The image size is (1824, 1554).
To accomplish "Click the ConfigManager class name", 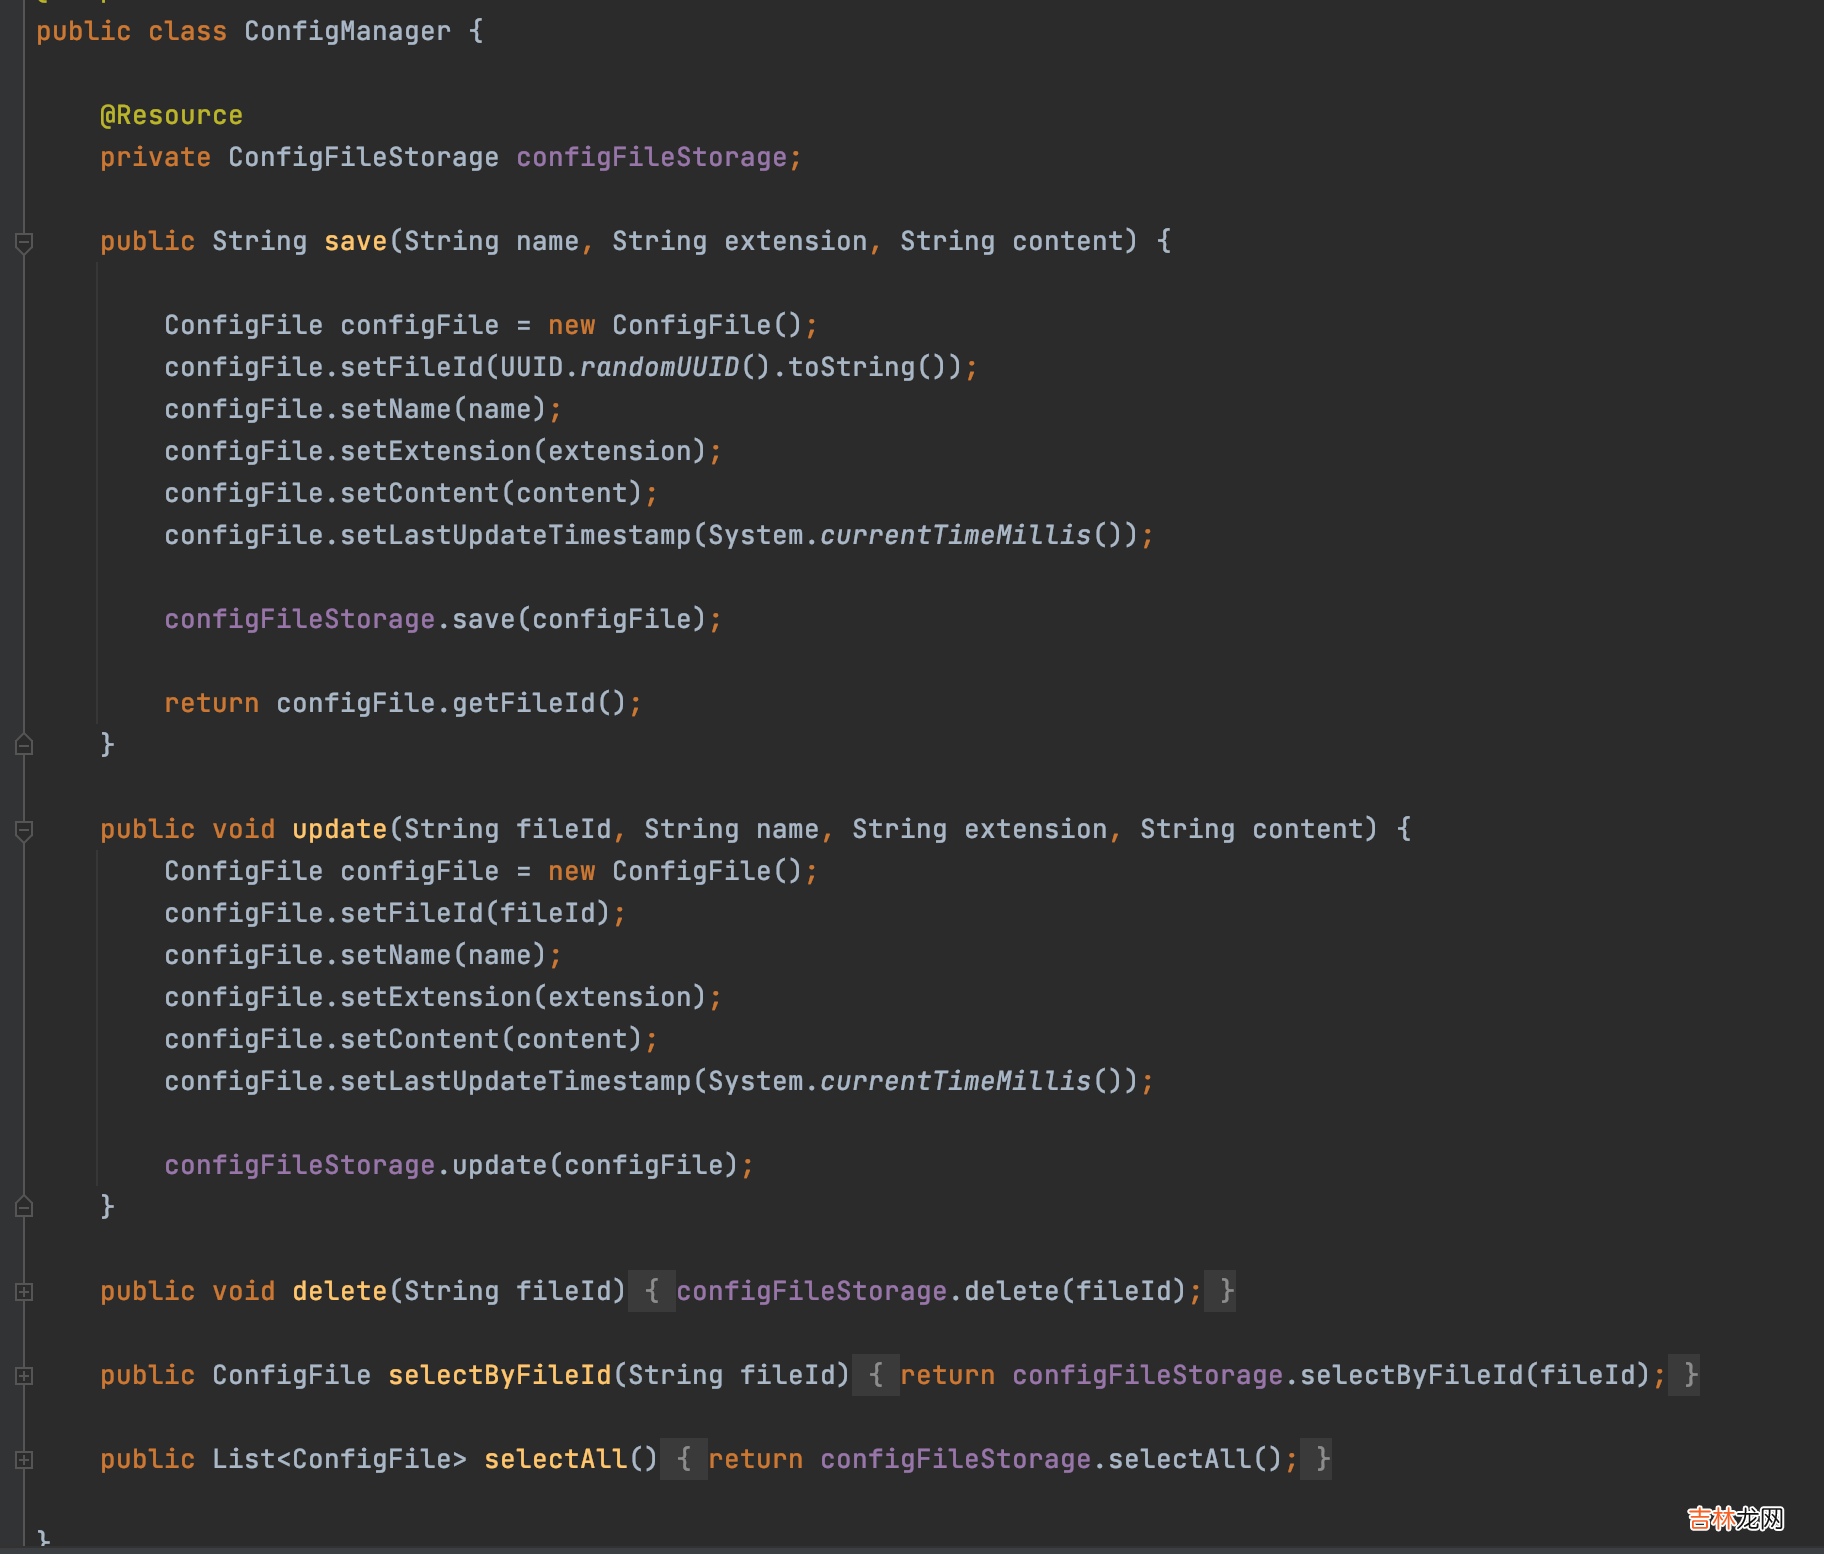I will 347,32.
